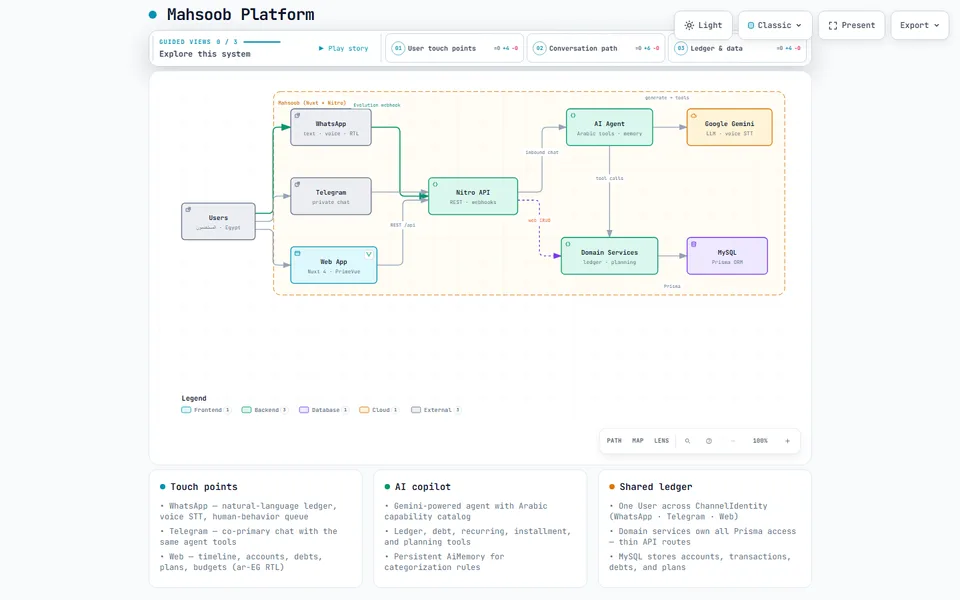This screenshot has width=960, height=600.
Task: Click the AI copilot card heading
Action: pos(422,487)
